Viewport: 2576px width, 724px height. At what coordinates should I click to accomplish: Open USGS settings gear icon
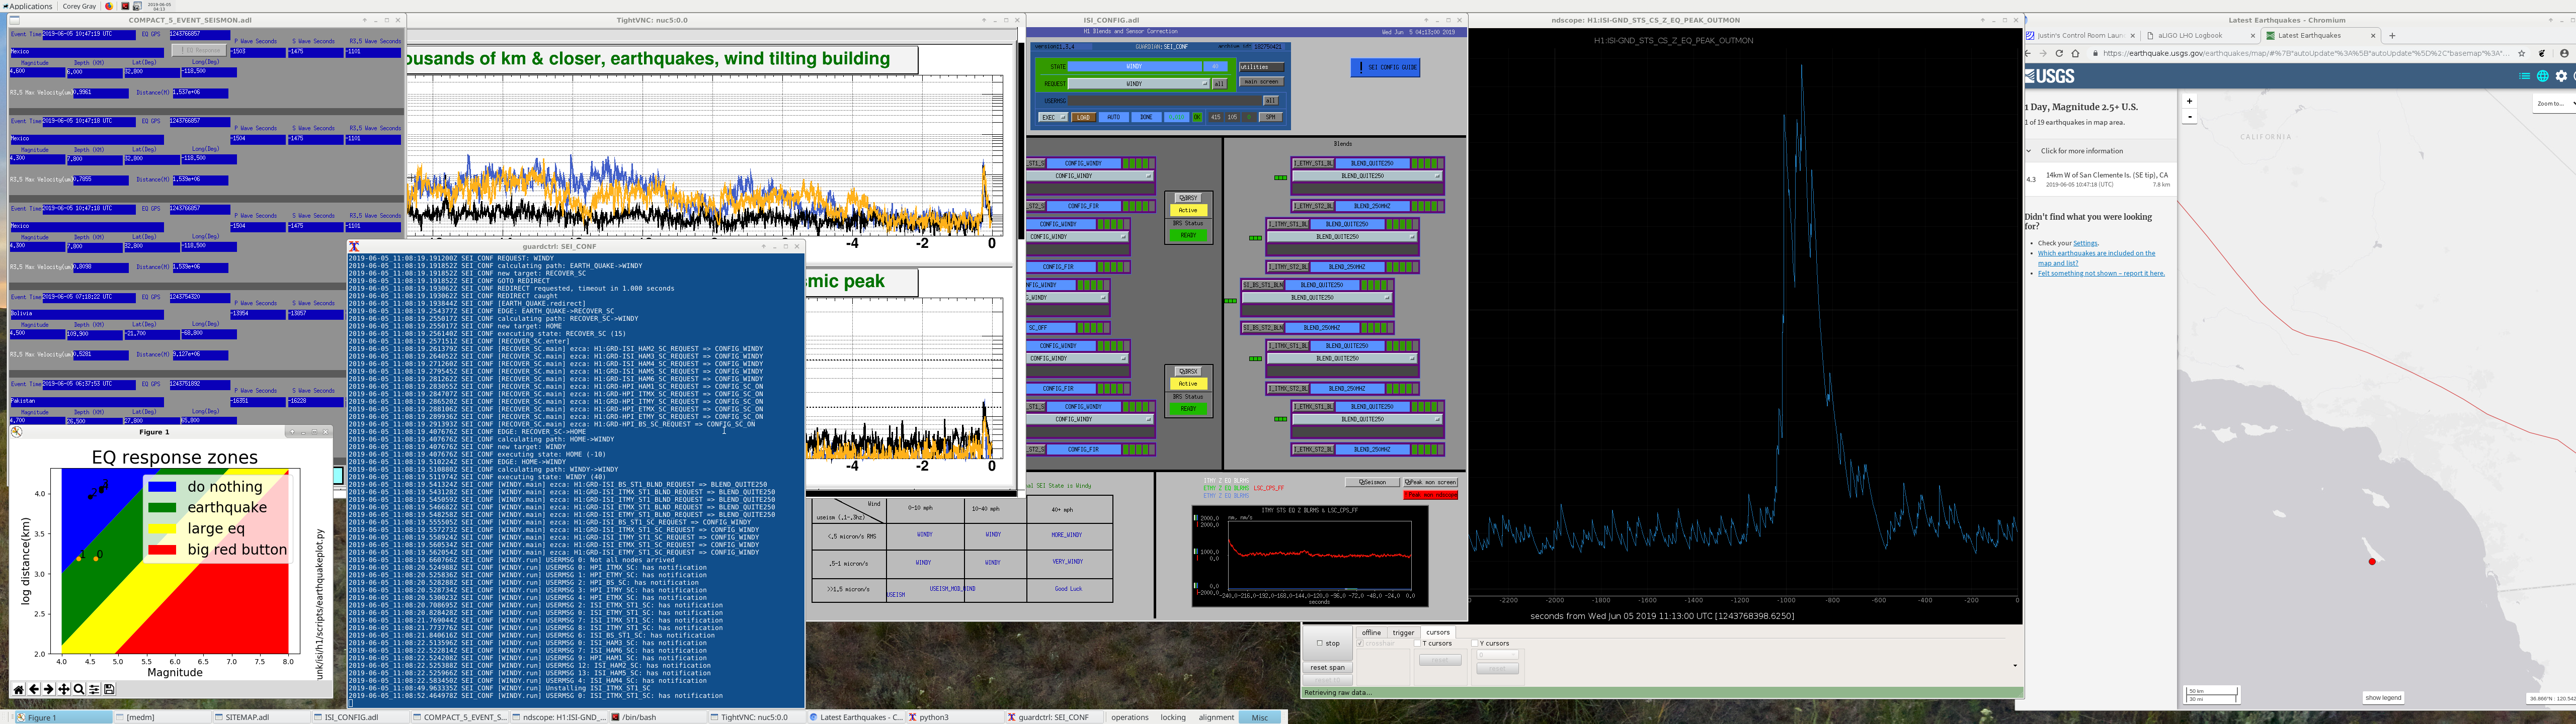coord(2561,76)
